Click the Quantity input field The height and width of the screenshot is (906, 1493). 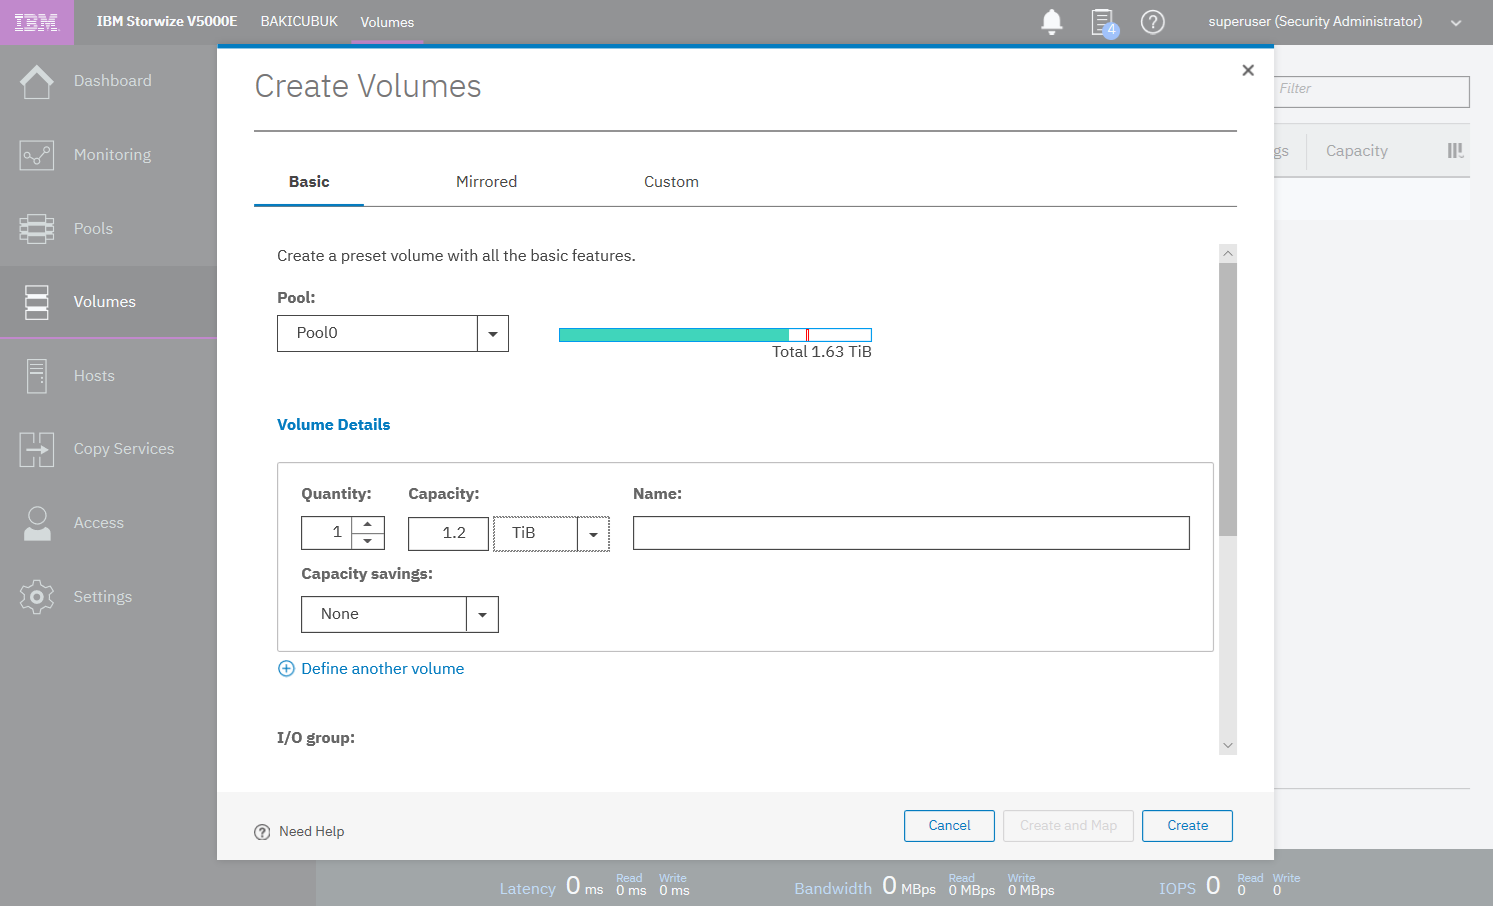[x=327, y=533]
